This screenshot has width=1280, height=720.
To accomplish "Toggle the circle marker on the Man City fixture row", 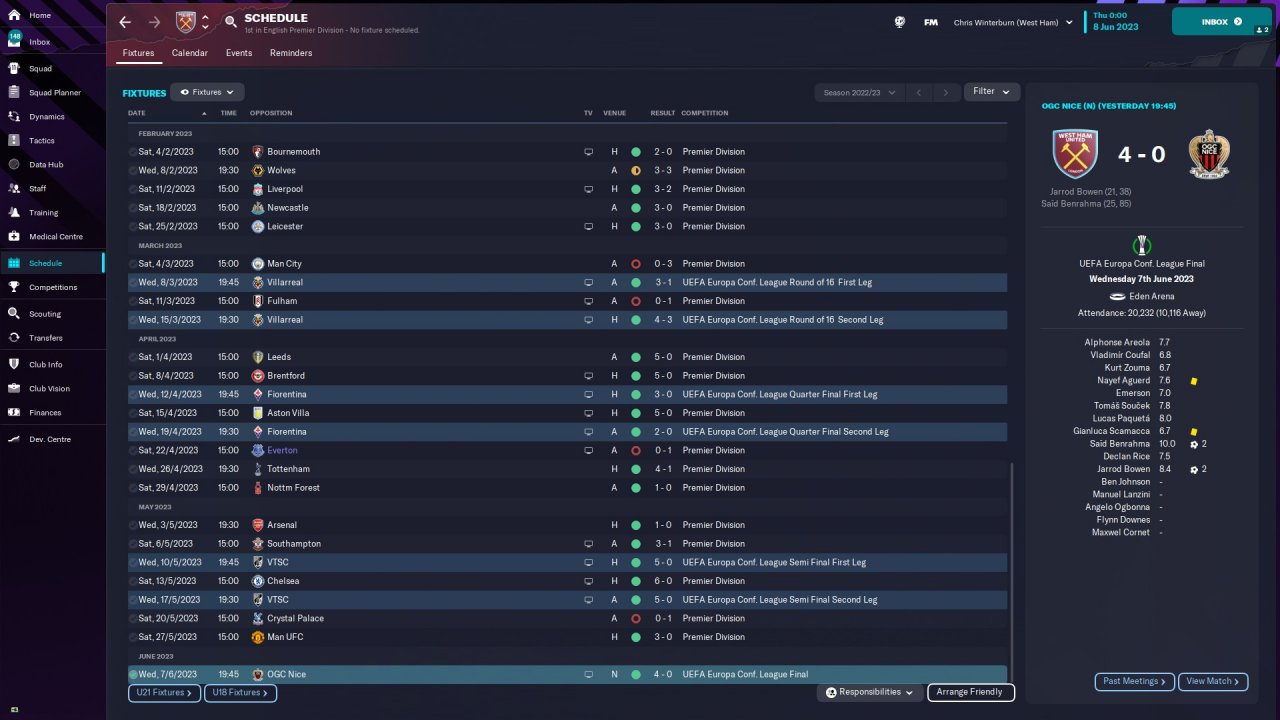I will click(133, 264).
